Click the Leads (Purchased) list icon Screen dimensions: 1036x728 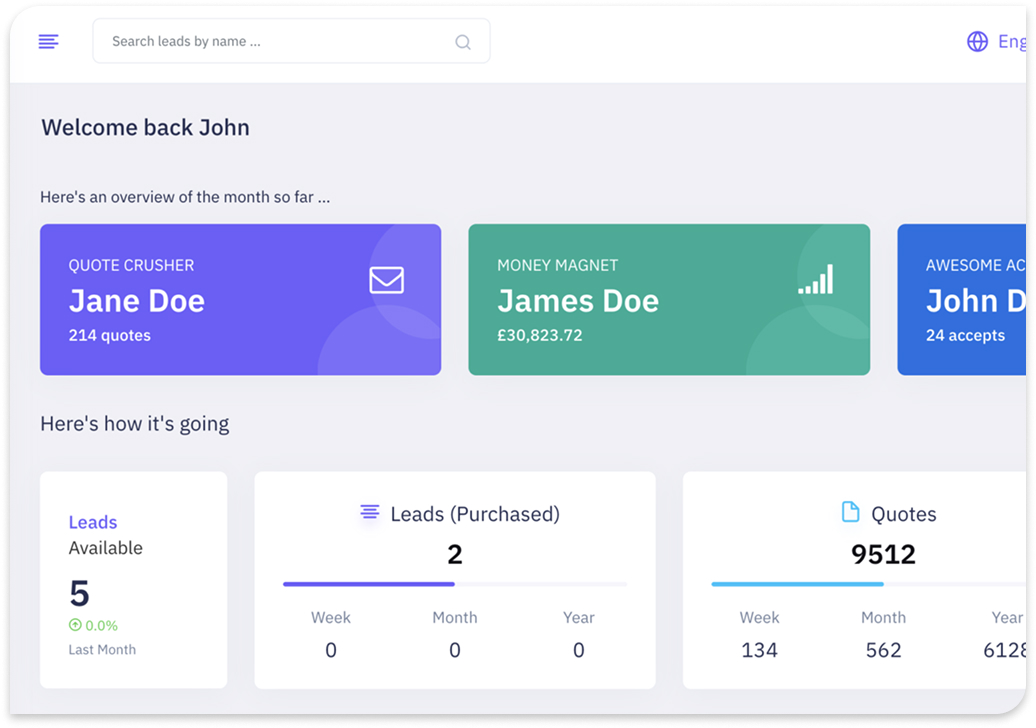[x=370, y=513]
